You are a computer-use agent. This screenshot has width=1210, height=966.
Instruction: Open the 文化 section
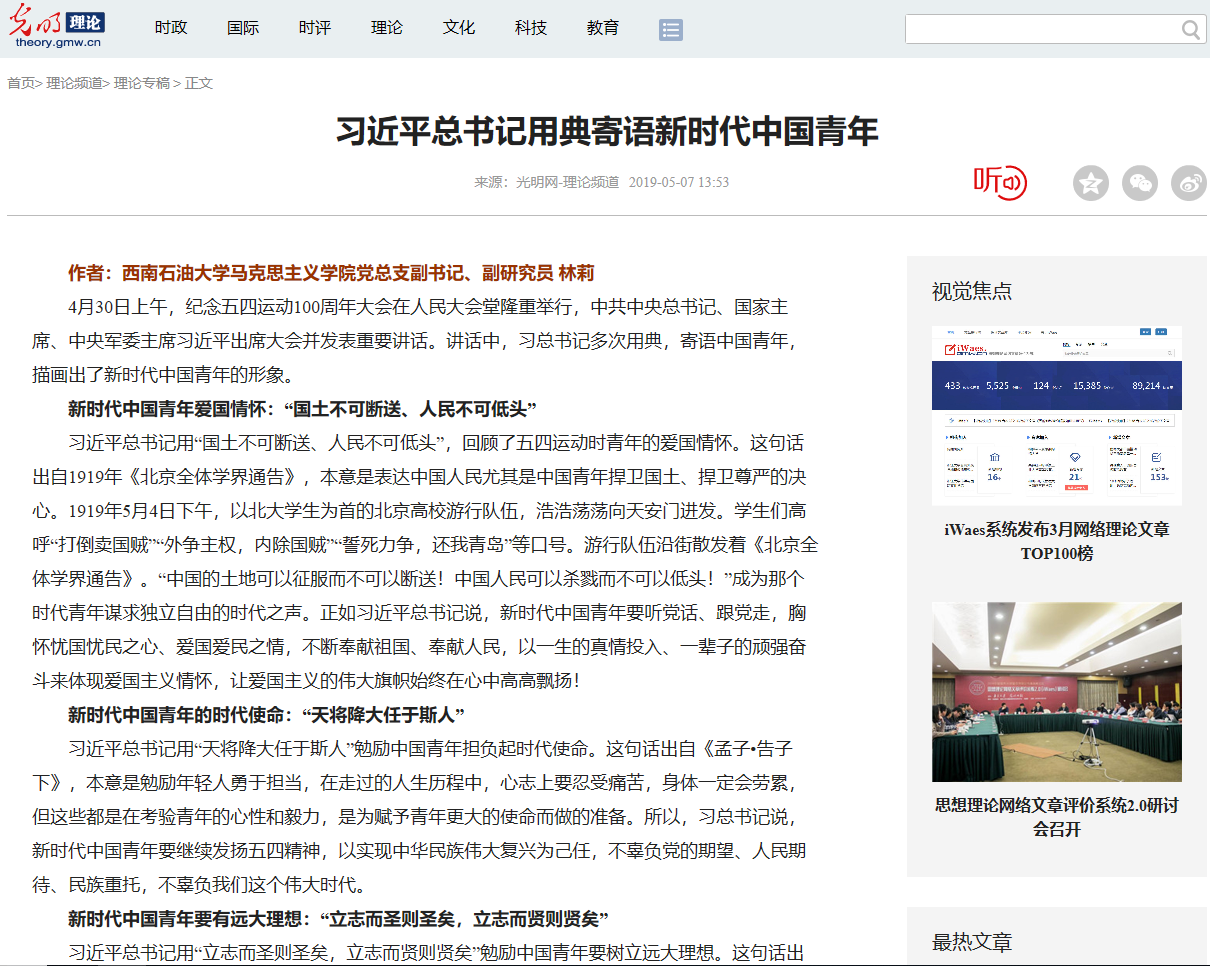pyautogui.click(x=459, y=28)
